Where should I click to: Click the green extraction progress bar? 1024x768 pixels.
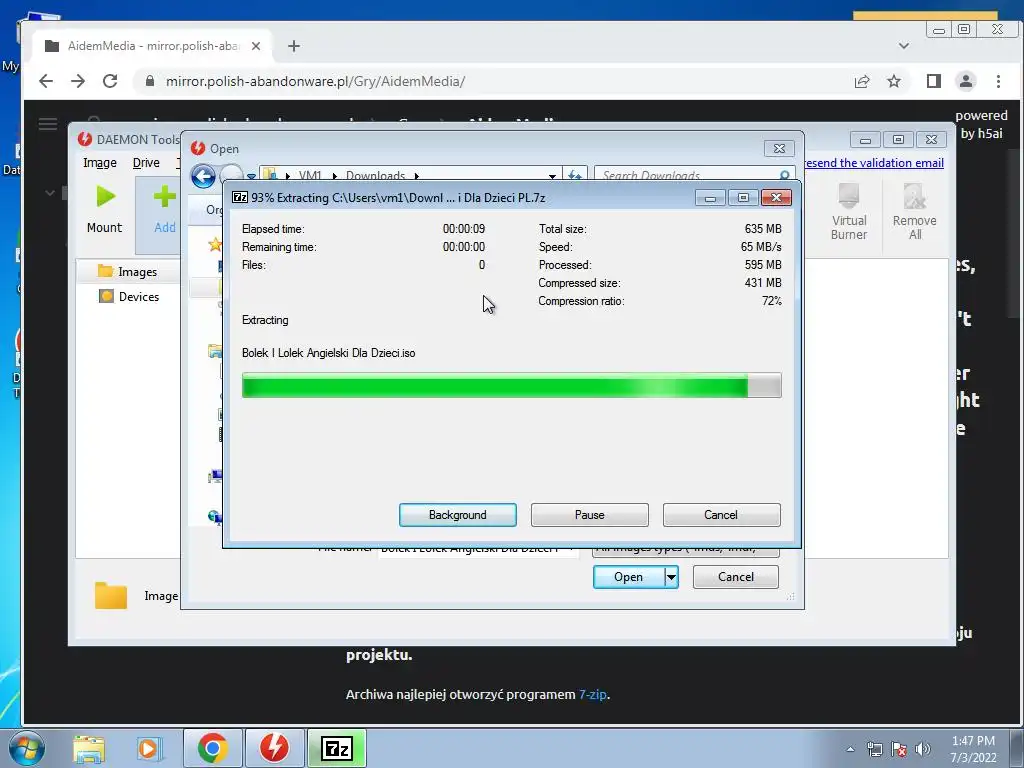click(x=511, y=385)
